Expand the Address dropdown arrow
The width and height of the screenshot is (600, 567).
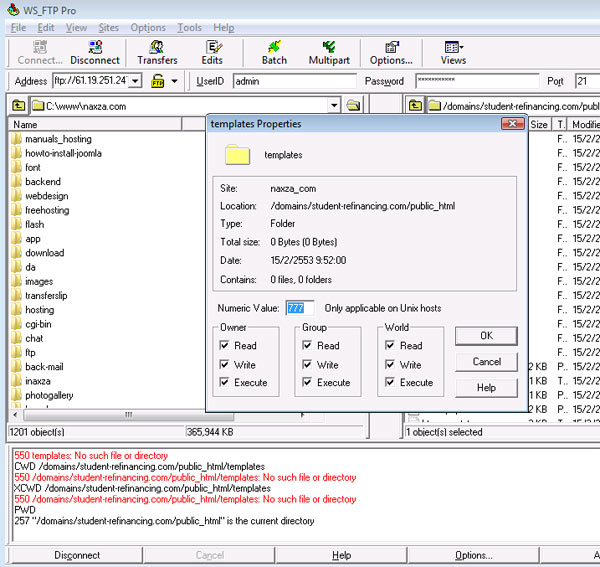tap(135, 81)
